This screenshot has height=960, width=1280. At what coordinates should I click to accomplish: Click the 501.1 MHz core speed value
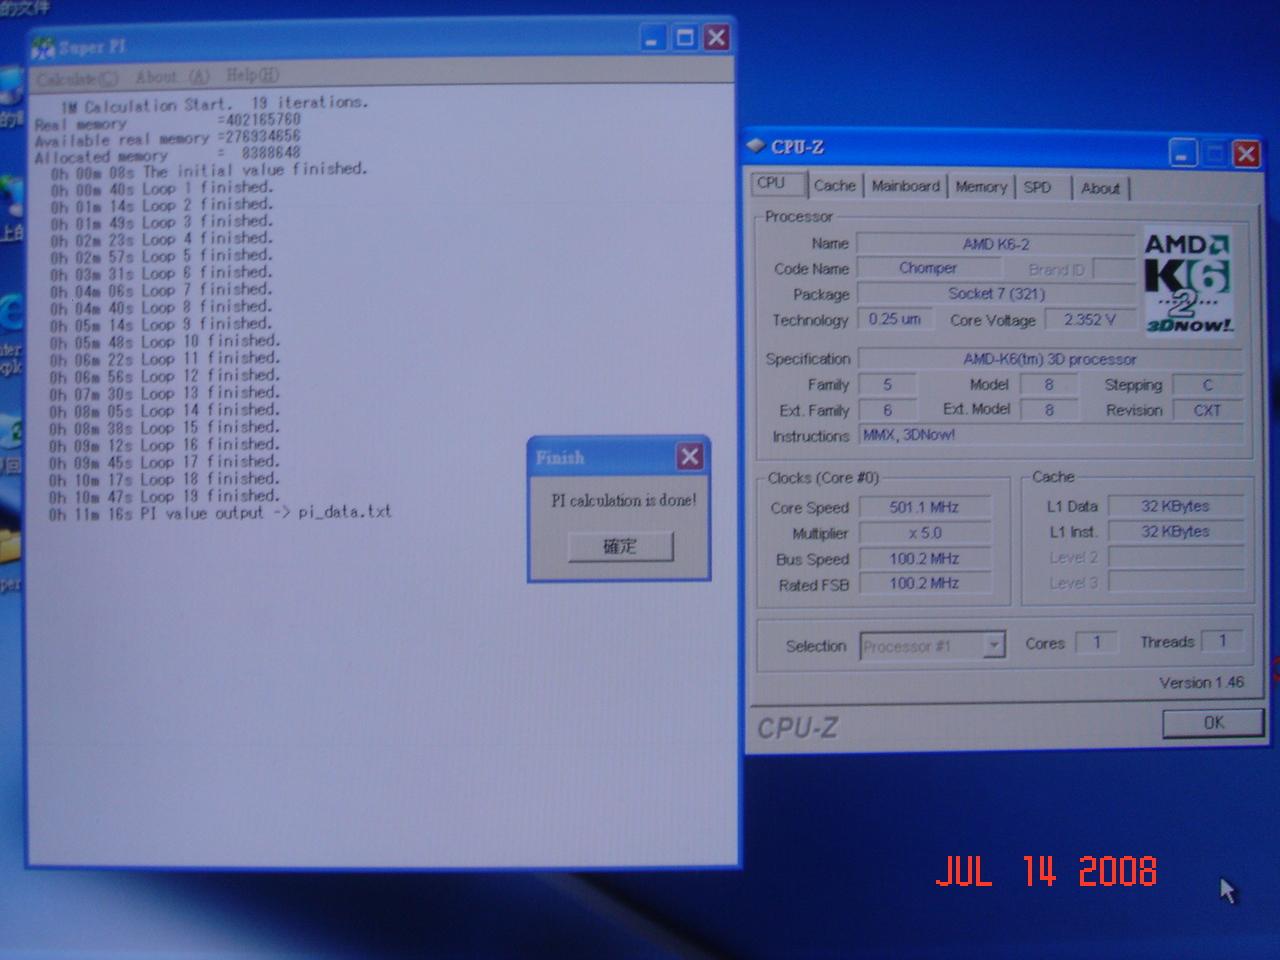tap(924, 508)
